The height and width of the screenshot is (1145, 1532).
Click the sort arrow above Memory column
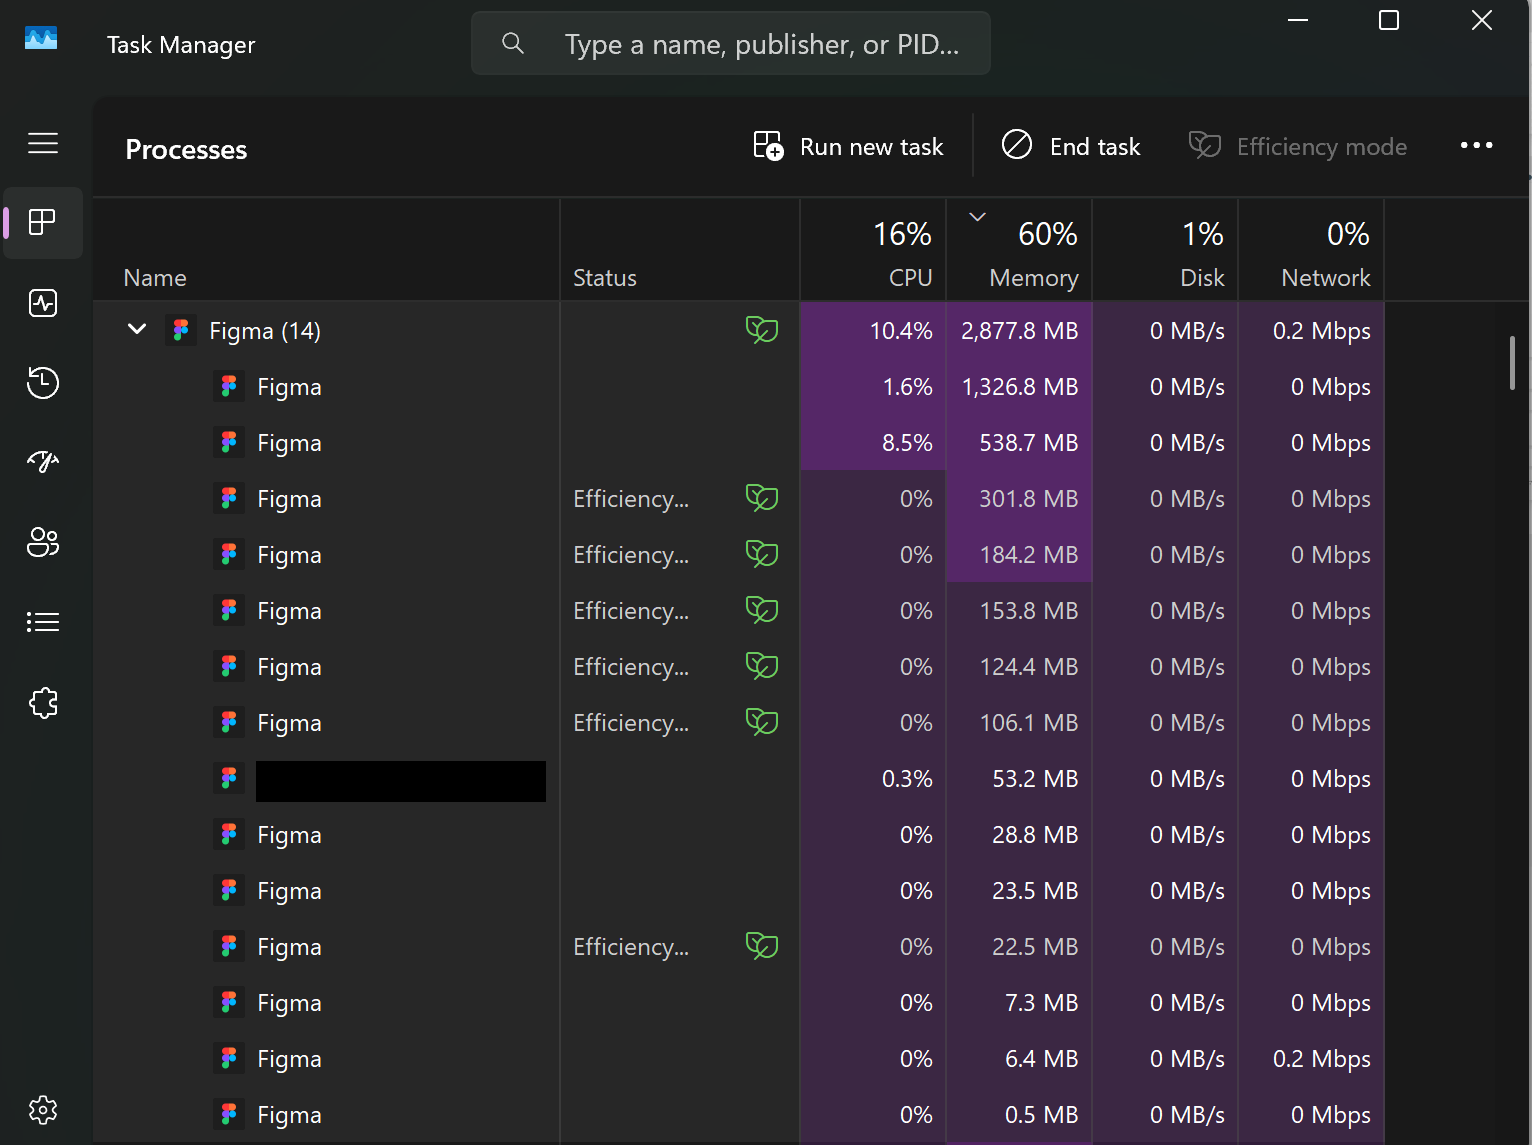(x=978, y=216)
